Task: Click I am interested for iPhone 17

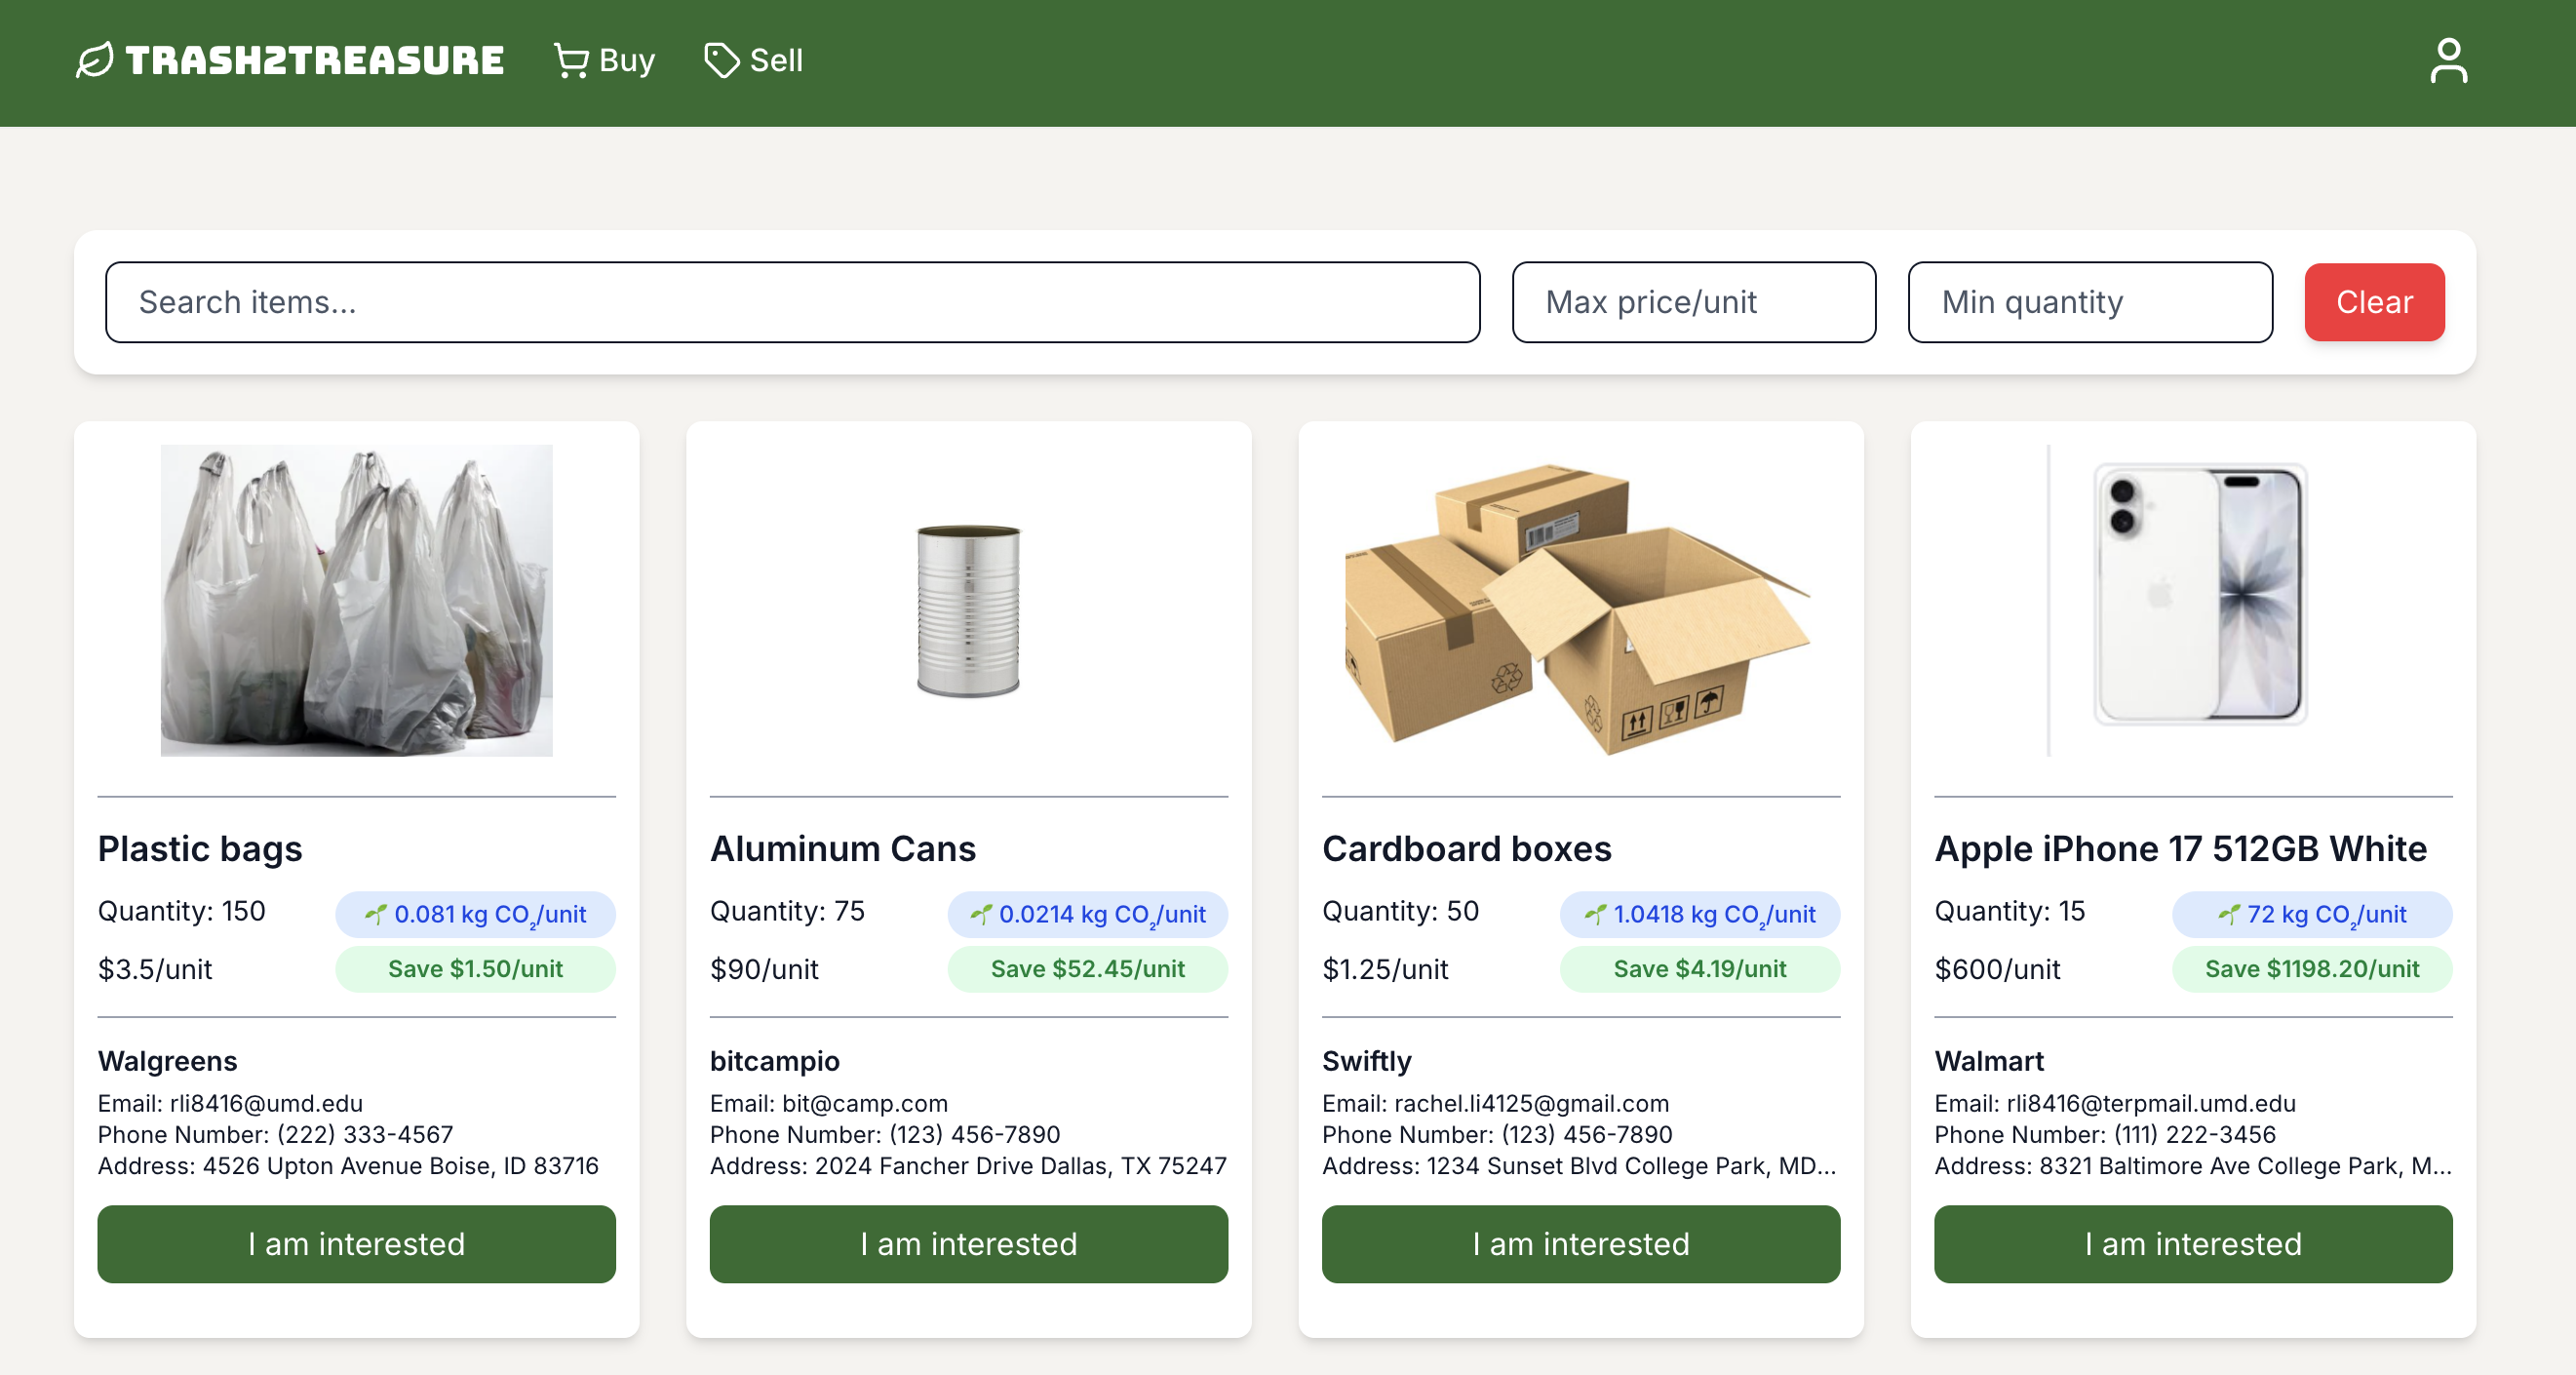Action: click(x=2192, y=1243)
